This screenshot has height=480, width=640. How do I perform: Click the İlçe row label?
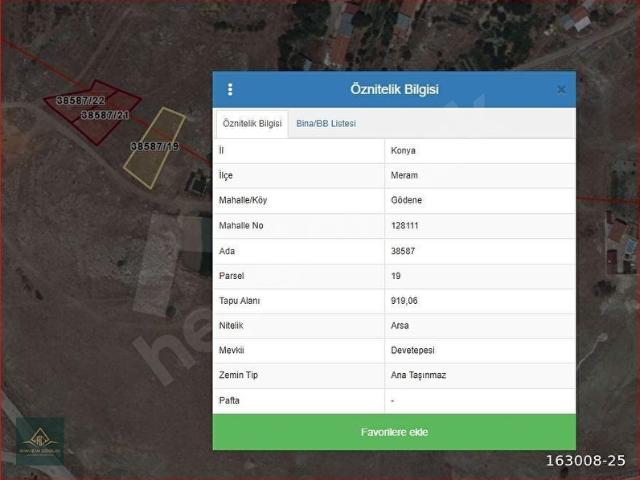click(x=226, y=176)
